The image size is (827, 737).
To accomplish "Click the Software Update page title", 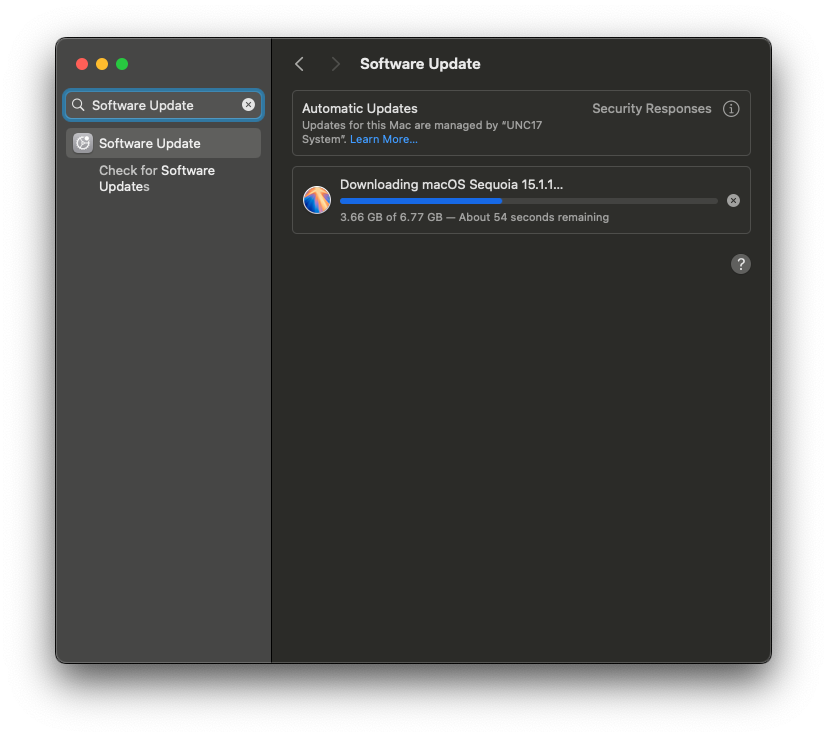I will (420, 64).
